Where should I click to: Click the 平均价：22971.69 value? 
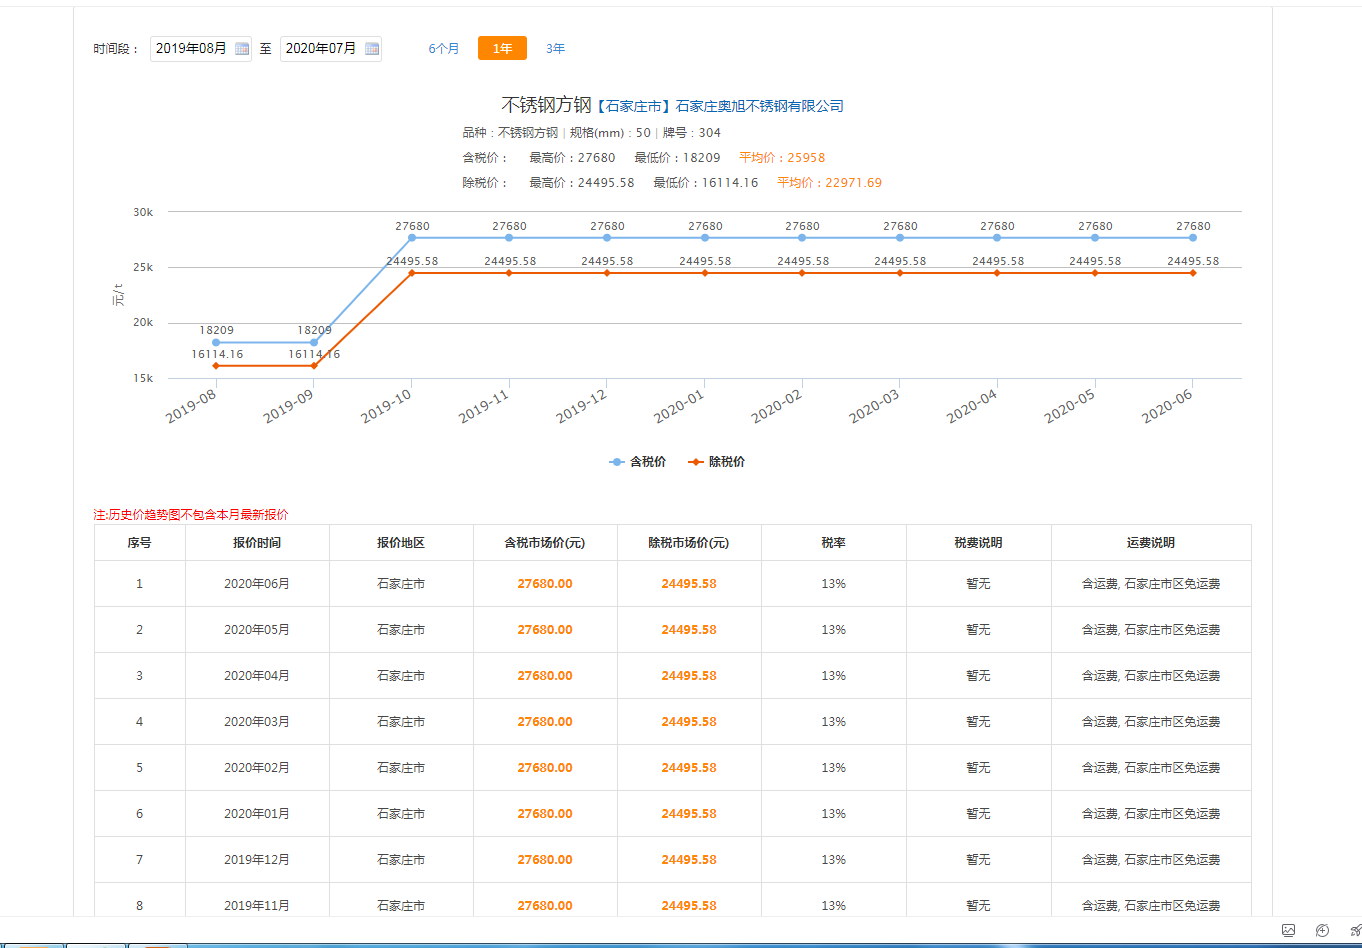[830, 183]
